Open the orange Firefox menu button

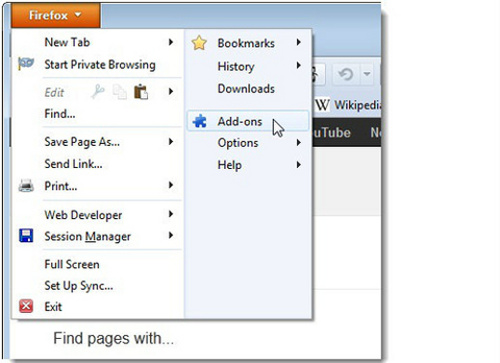click(x=55, y=15)
